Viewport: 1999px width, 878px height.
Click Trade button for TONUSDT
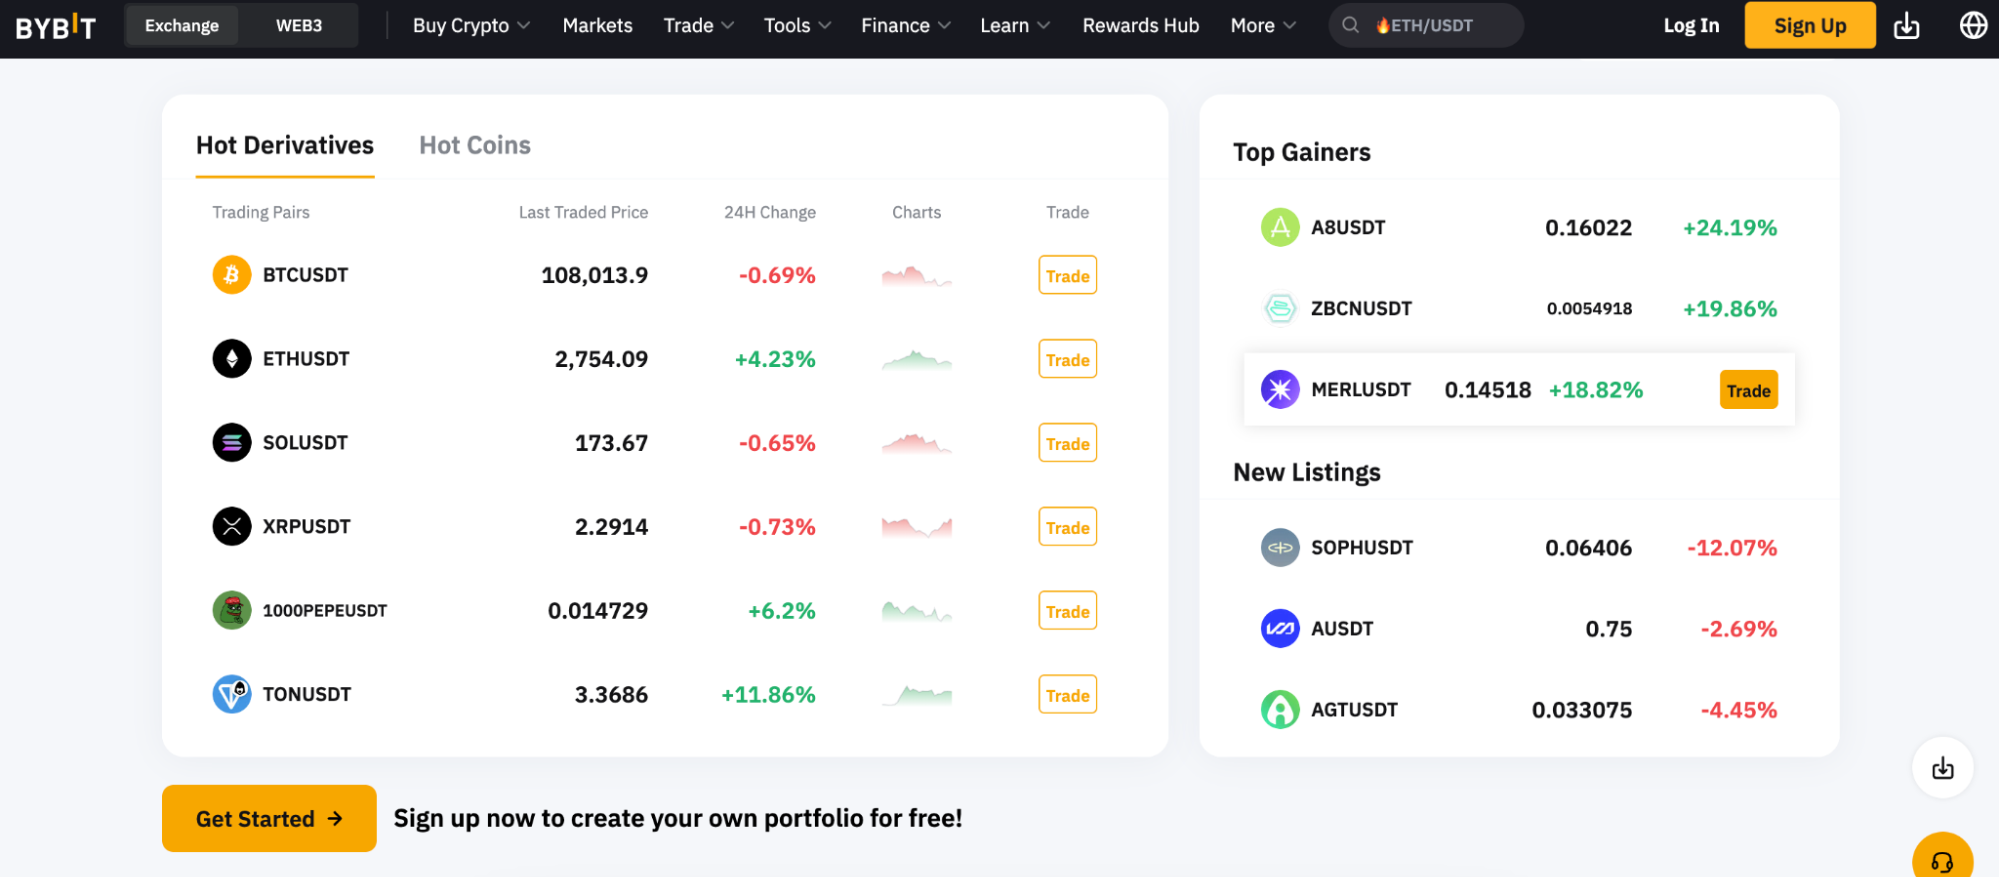pos(1067,696)
